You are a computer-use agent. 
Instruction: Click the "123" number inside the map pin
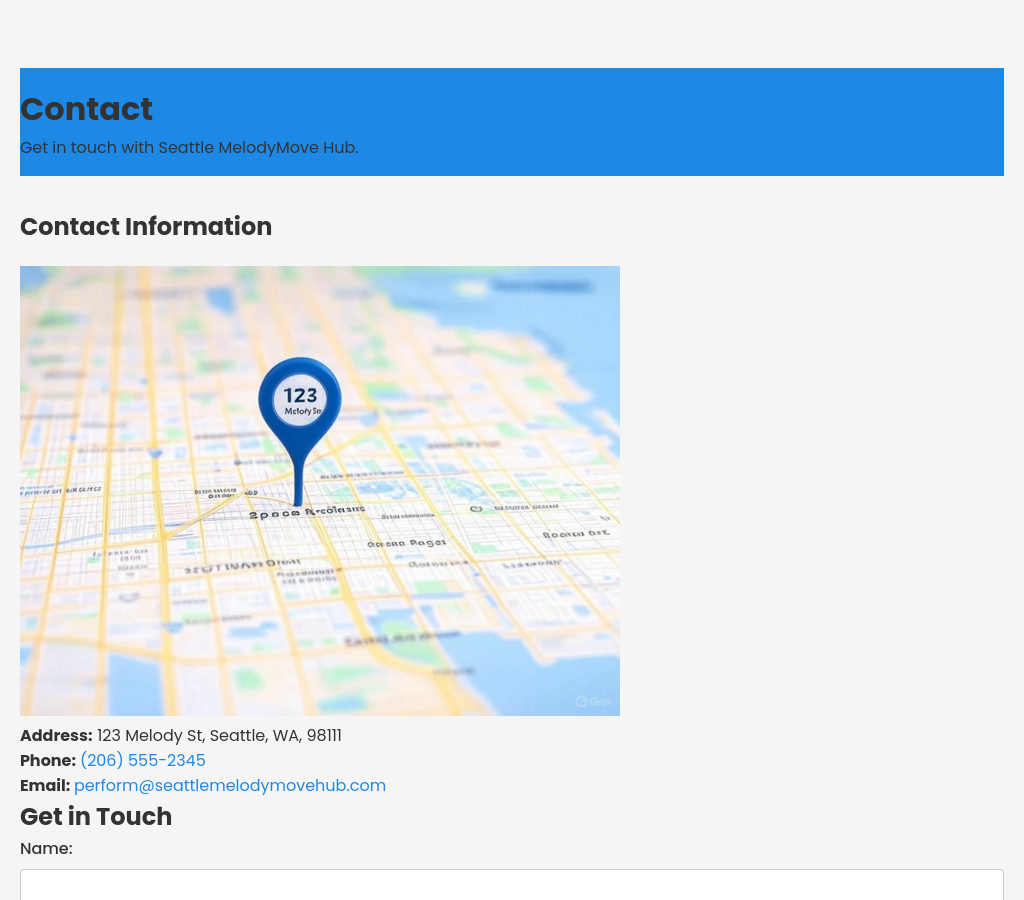click(x=300, y=395)
